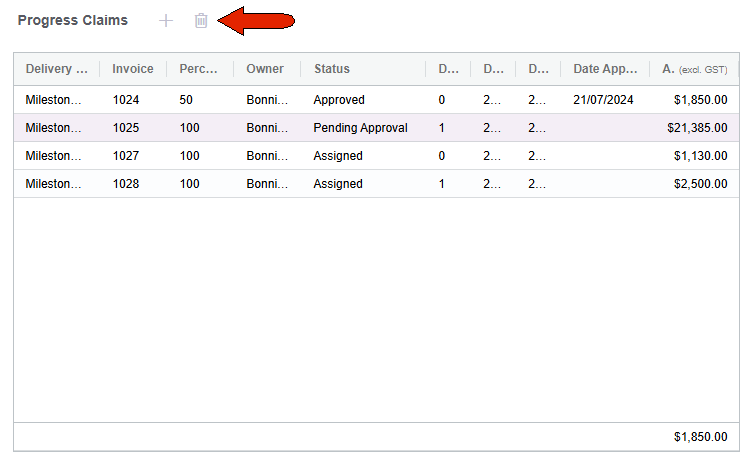The image size is (751, 462).
Task: Click the Pending Approval status cell
Action: coord(361,128)
